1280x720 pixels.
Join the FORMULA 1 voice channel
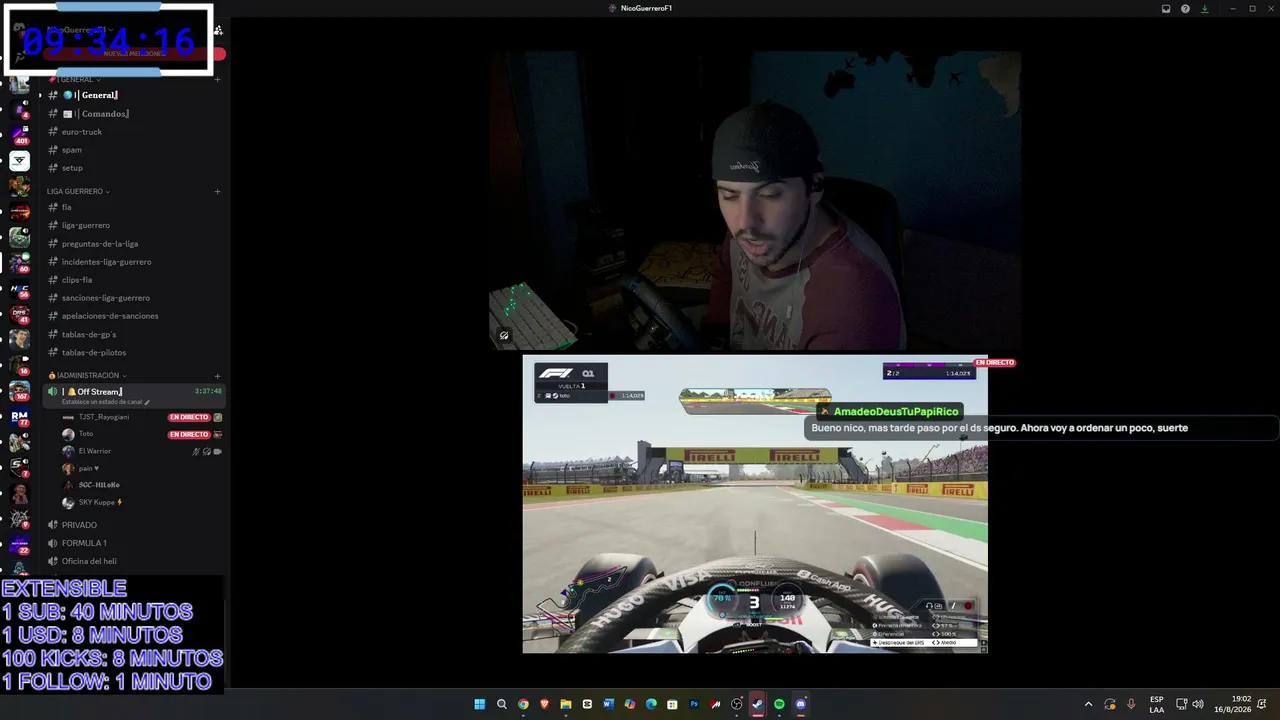(x=133, y=543)
